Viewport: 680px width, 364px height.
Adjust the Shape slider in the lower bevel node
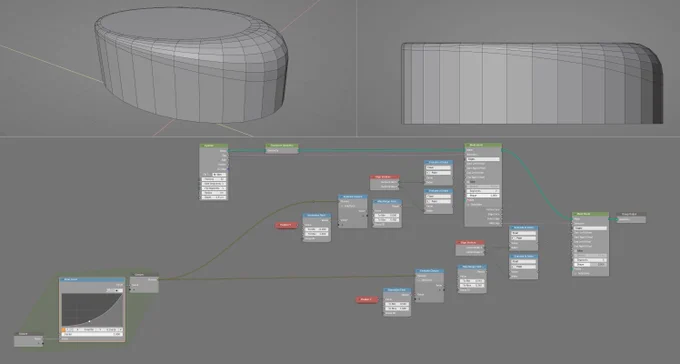[590, 264]
